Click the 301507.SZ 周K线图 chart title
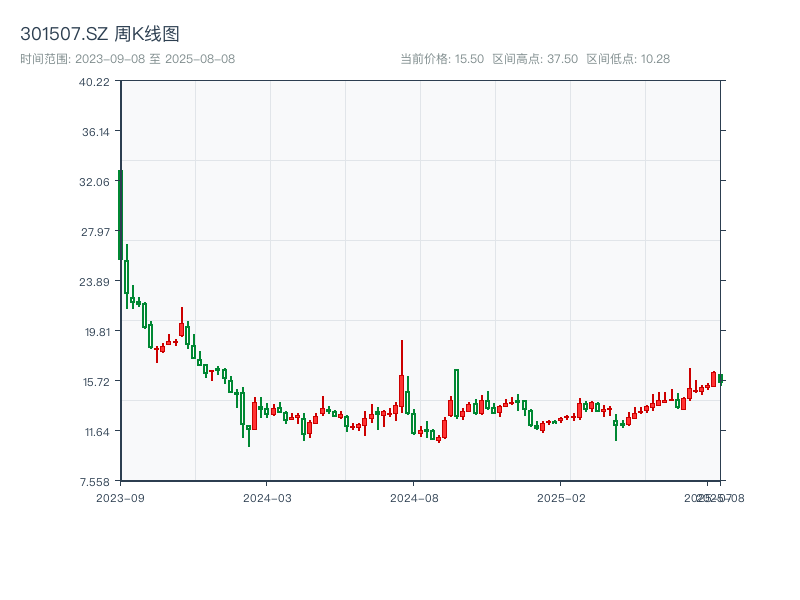 pos(100,35)
